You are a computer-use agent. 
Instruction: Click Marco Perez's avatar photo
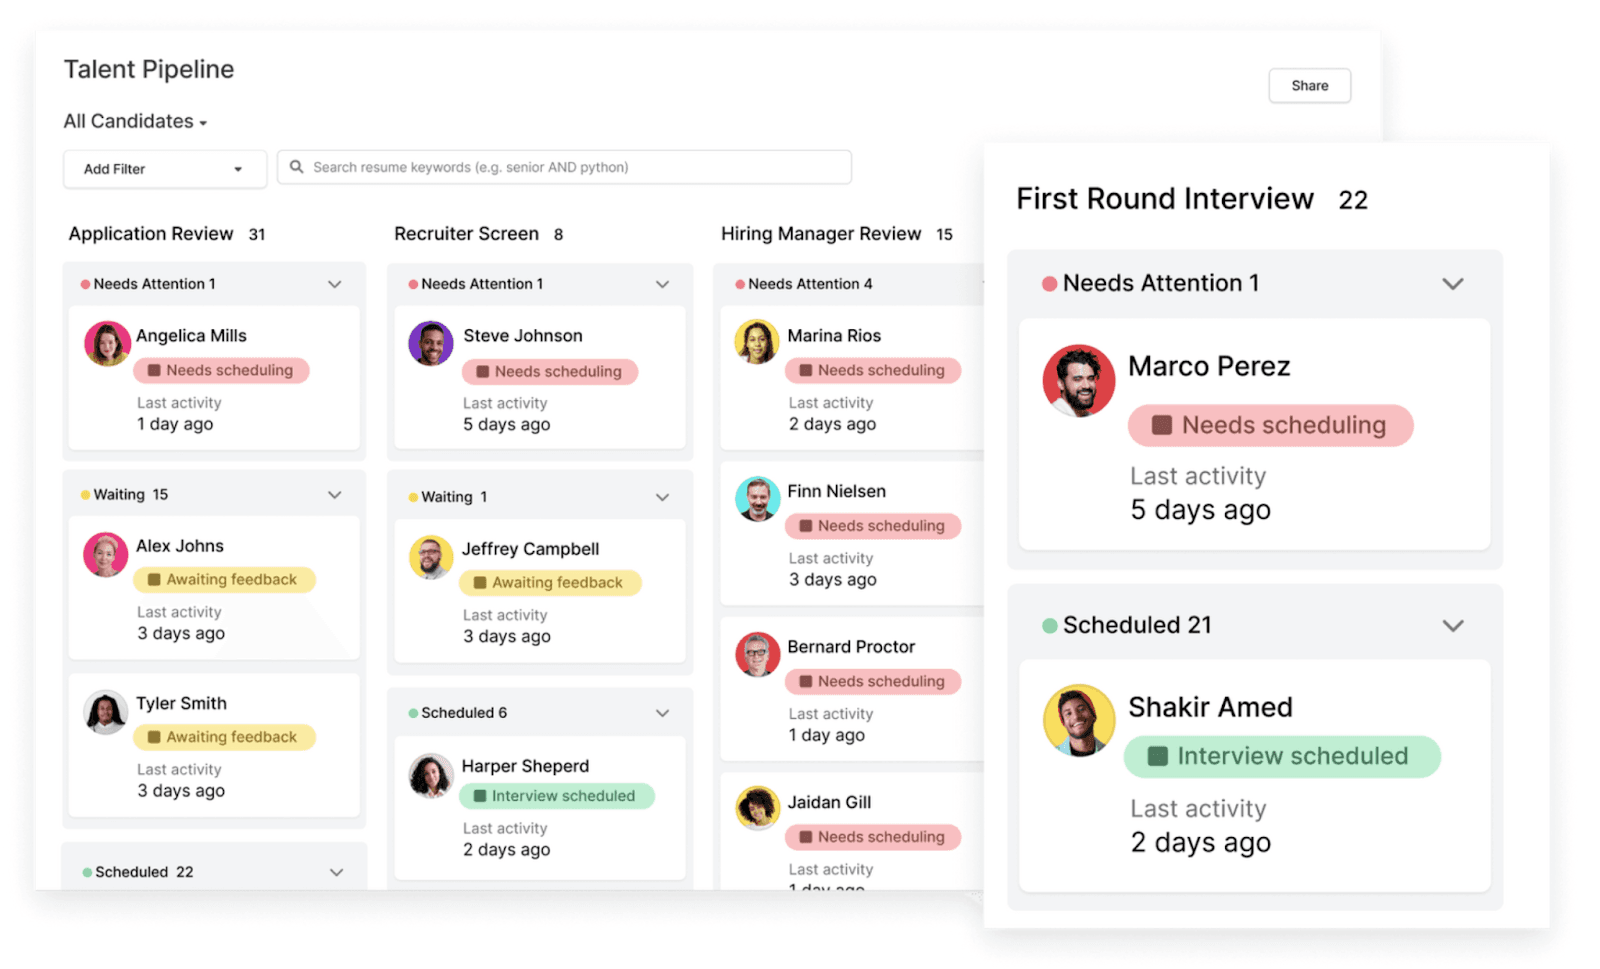tap(1078, 380)
